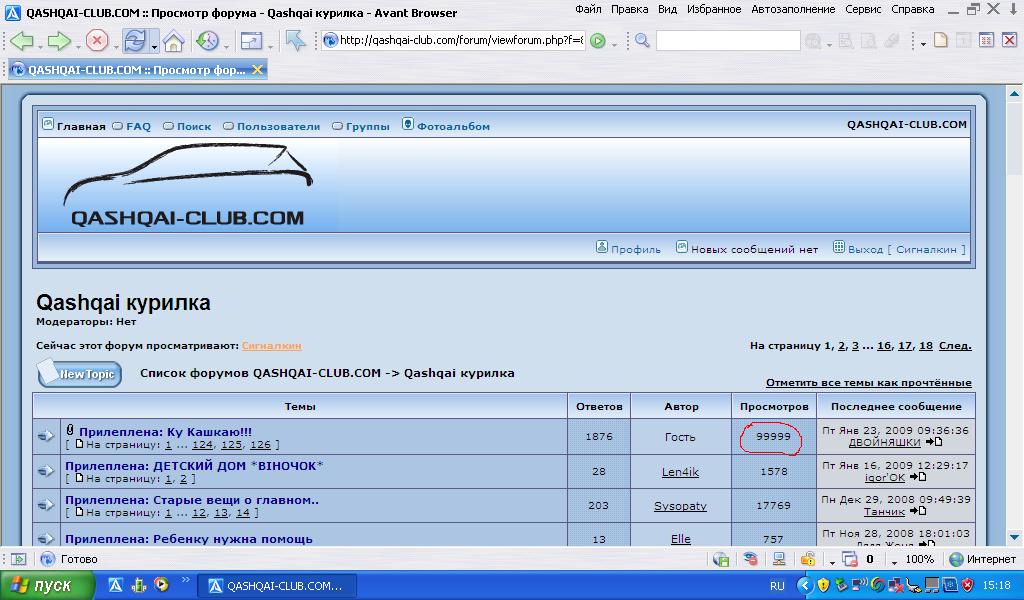The height and width of the screenshot is (600, 1024).
Task: Click the Windows пуск Start button
Action: [47, 585]
